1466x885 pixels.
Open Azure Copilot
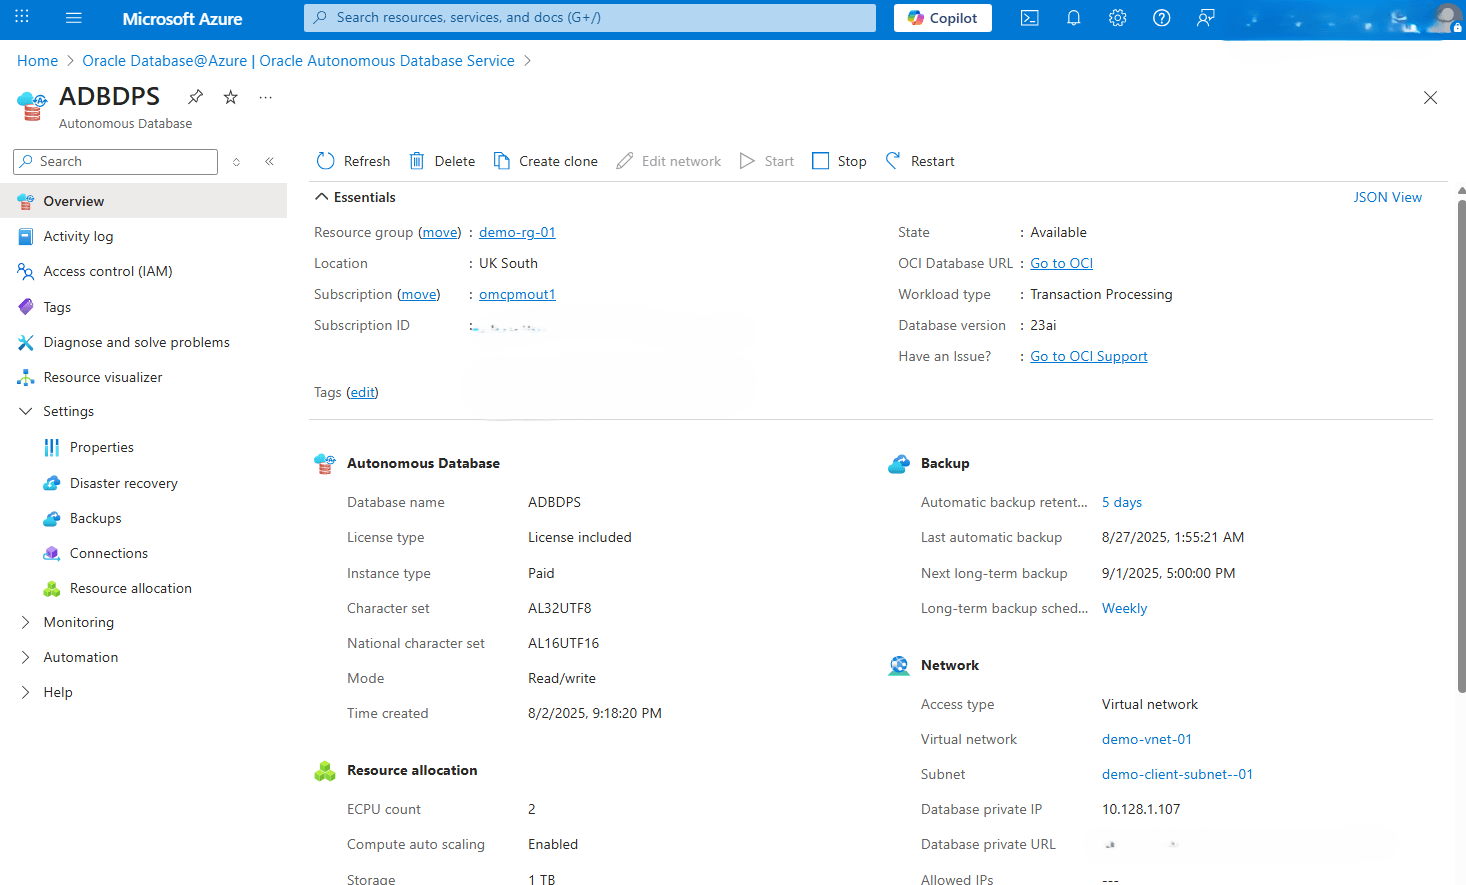click(x=941, y=18)
